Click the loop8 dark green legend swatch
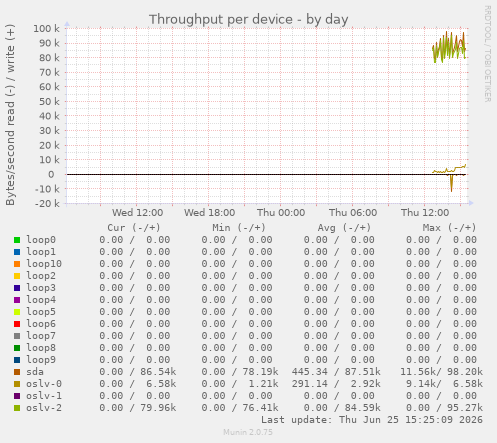 (x=17, y=348)
